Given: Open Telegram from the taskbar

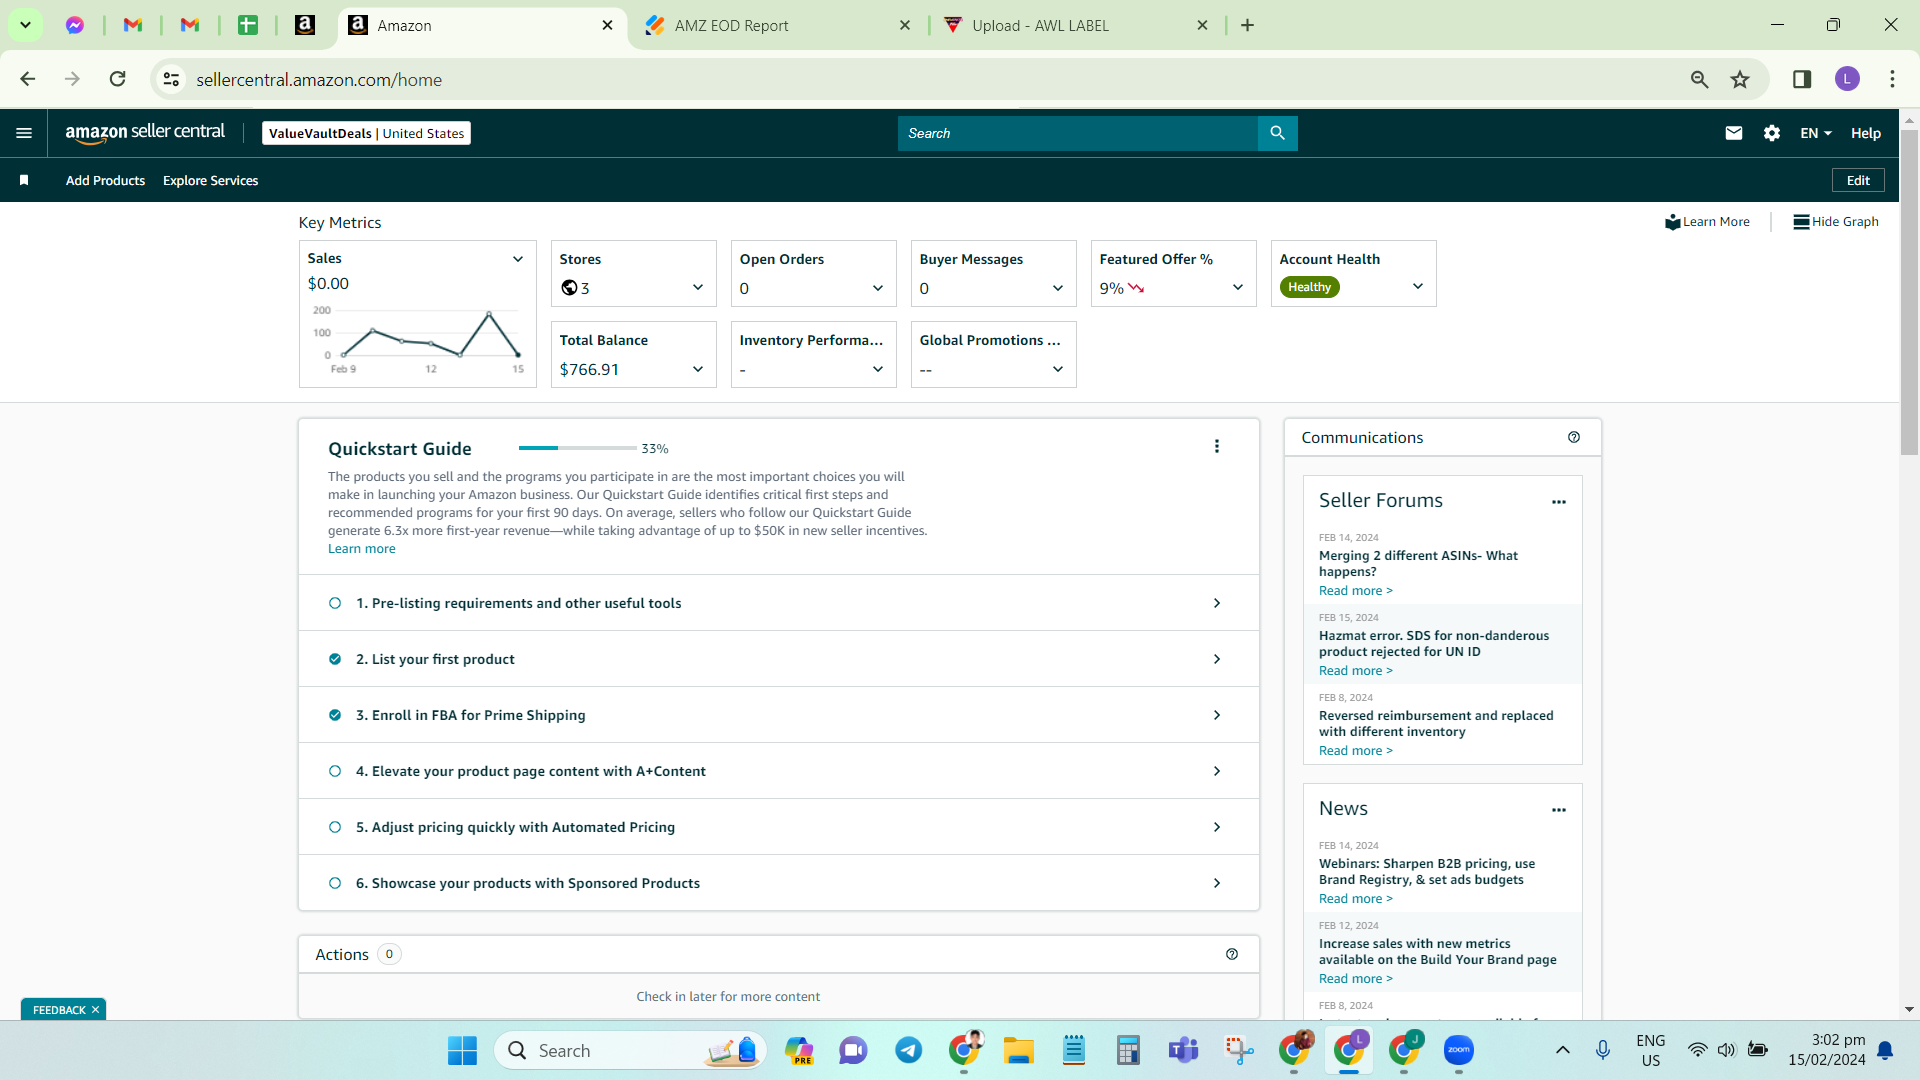Looking at the screenshot, I should tap(908, 1050).
